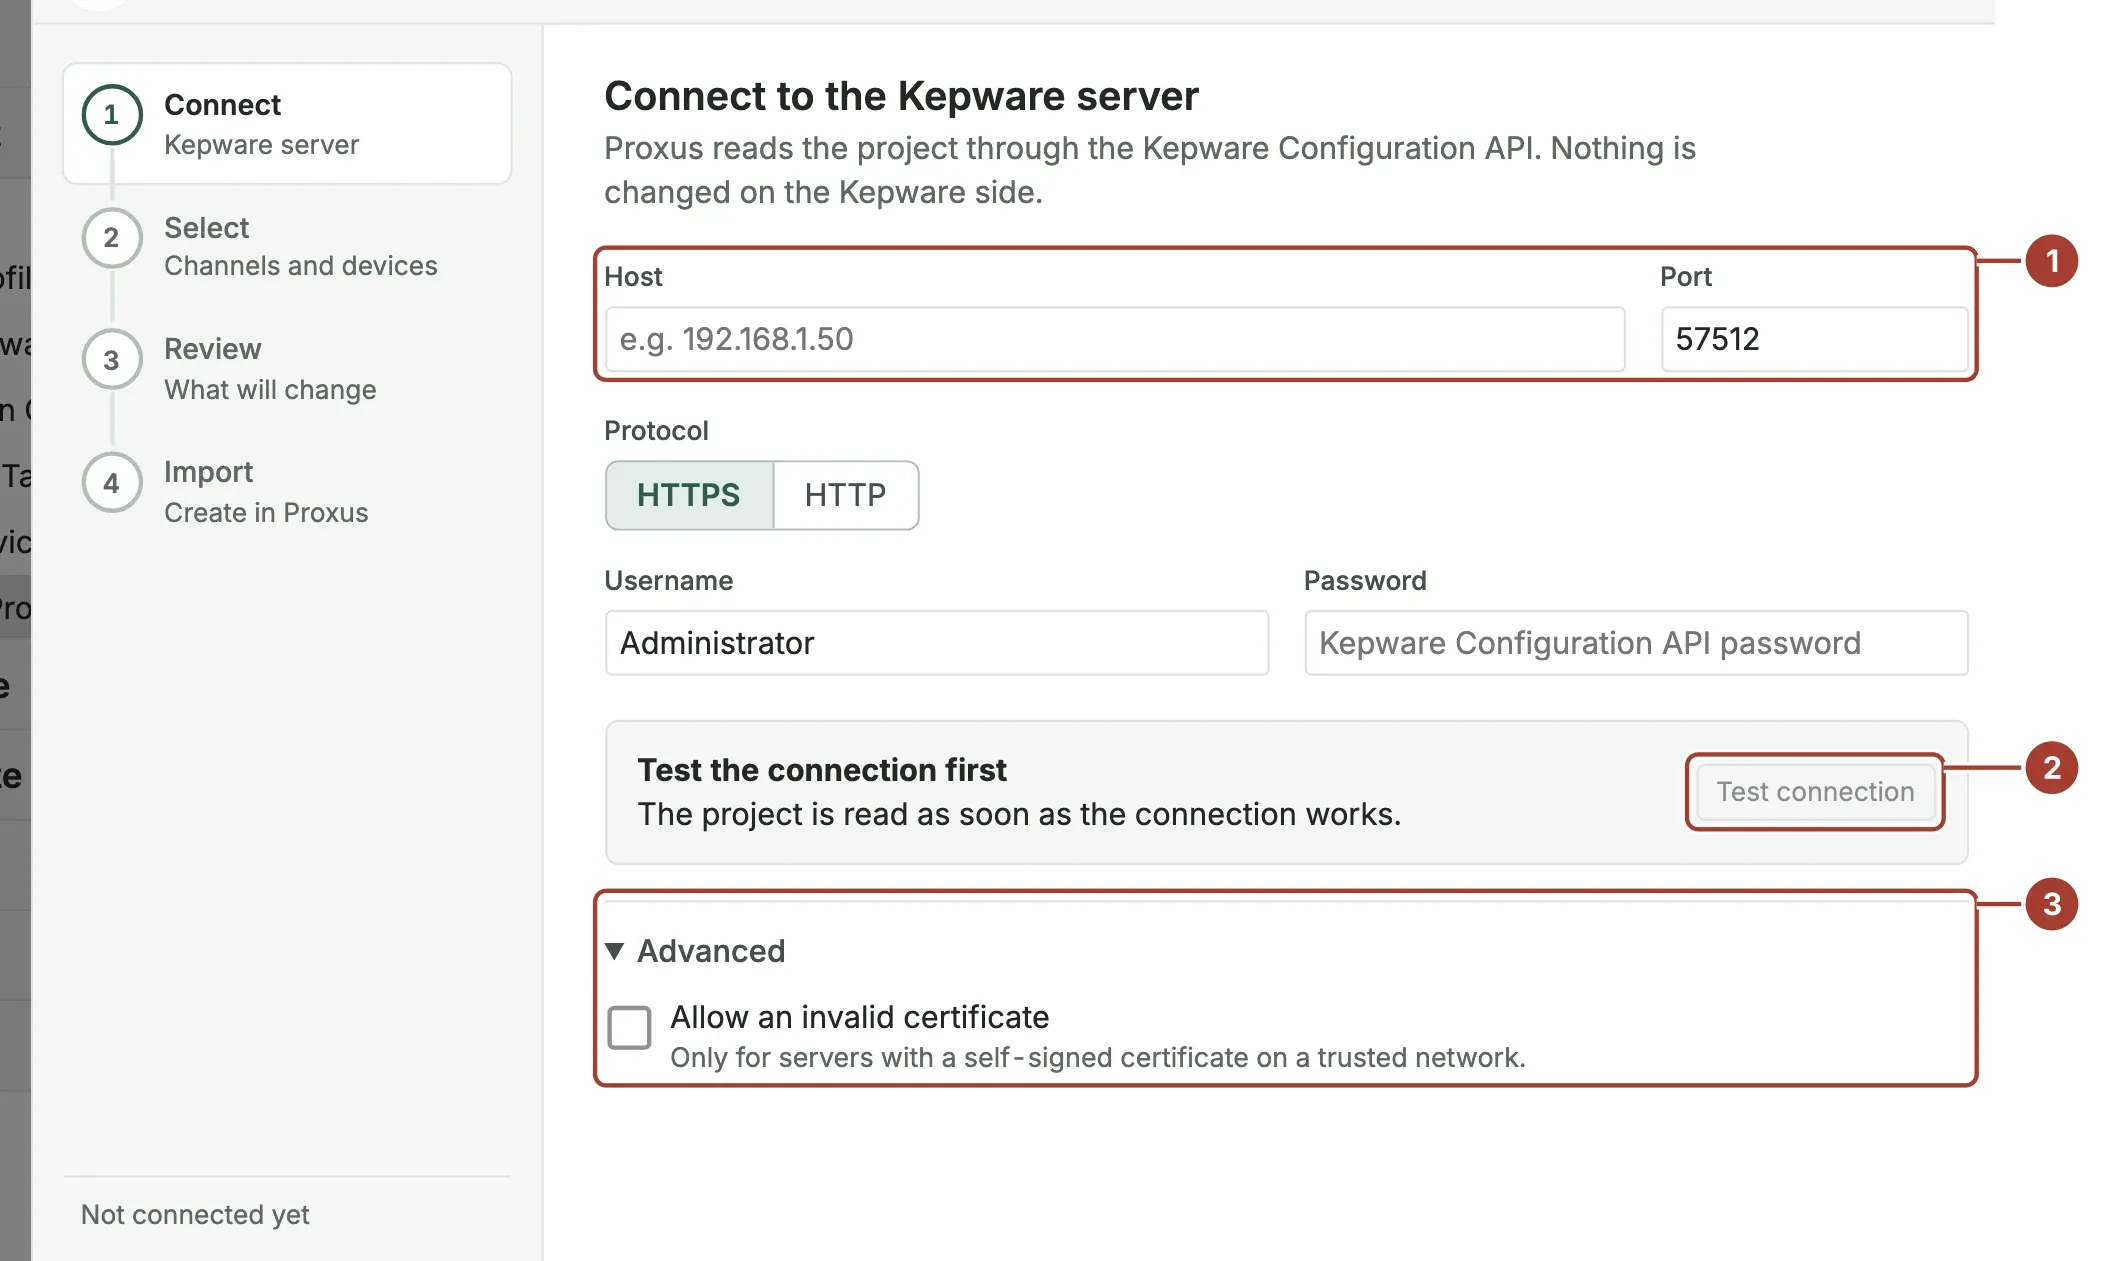Screen dimensions: 2109x1261
Task: Enable Allow an invalid certificate checkbox
Action: click(x=629, y=1027)
